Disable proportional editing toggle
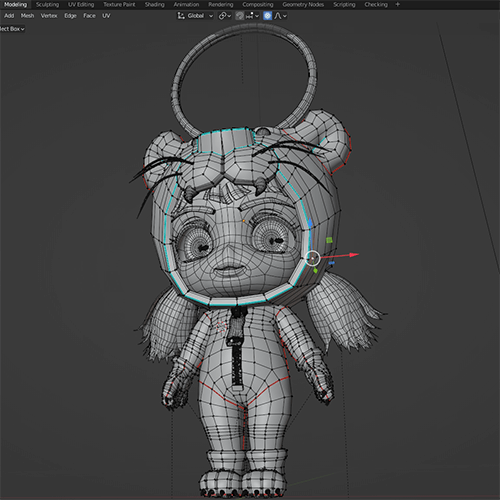 tap(267, 16)
